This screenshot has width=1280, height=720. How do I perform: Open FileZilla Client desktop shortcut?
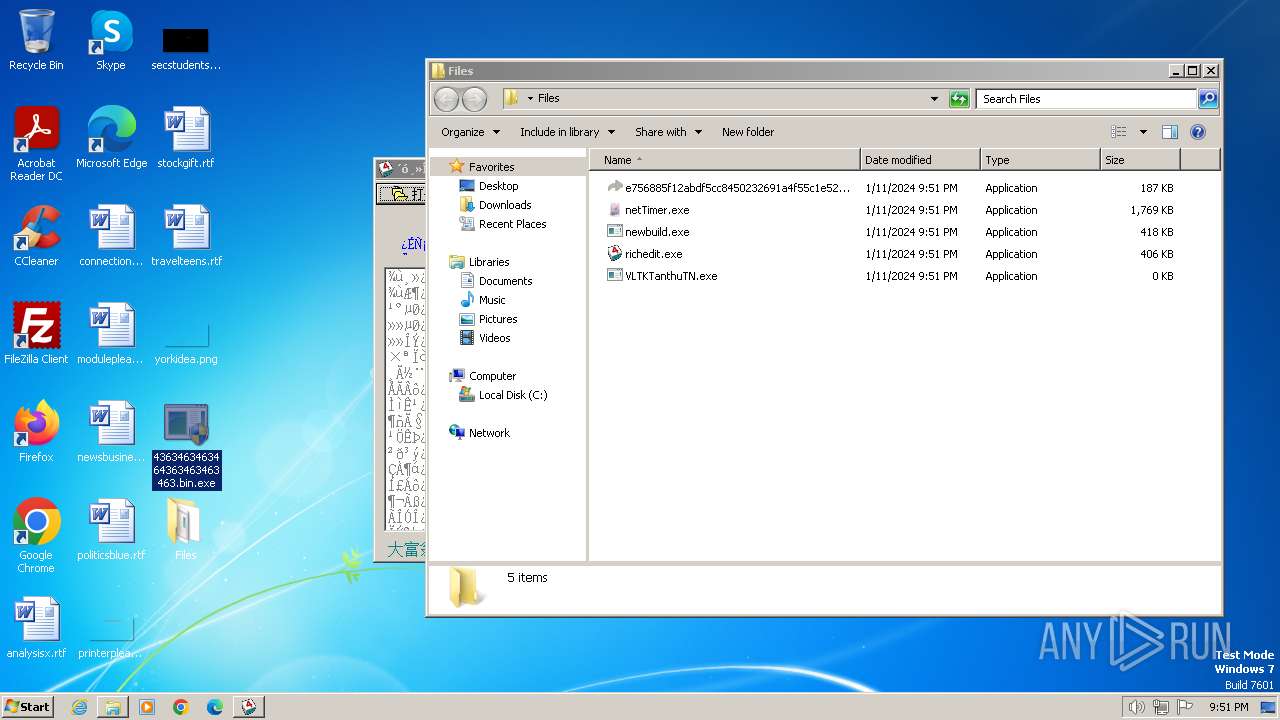pos(36,333)
